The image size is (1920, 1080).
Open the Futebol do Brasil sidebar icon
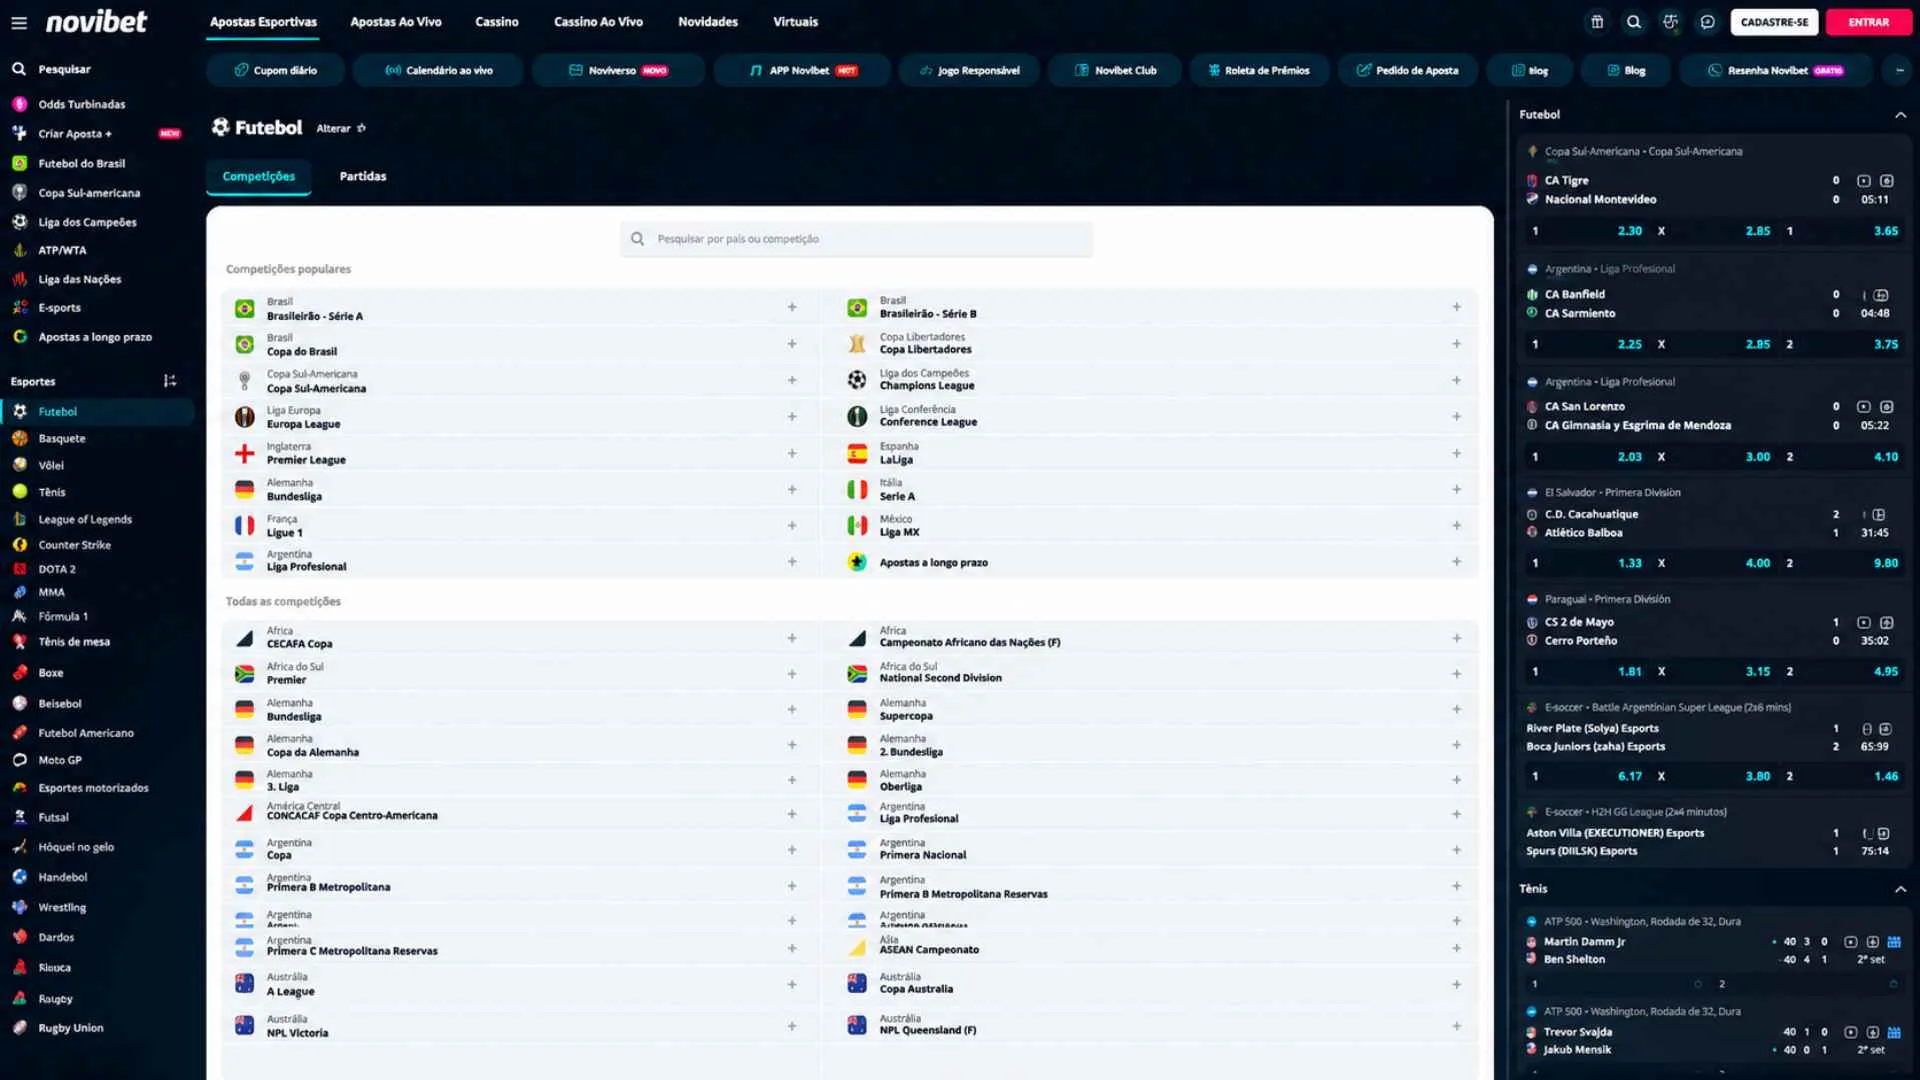pyautogui.click(x=19, y=163)
